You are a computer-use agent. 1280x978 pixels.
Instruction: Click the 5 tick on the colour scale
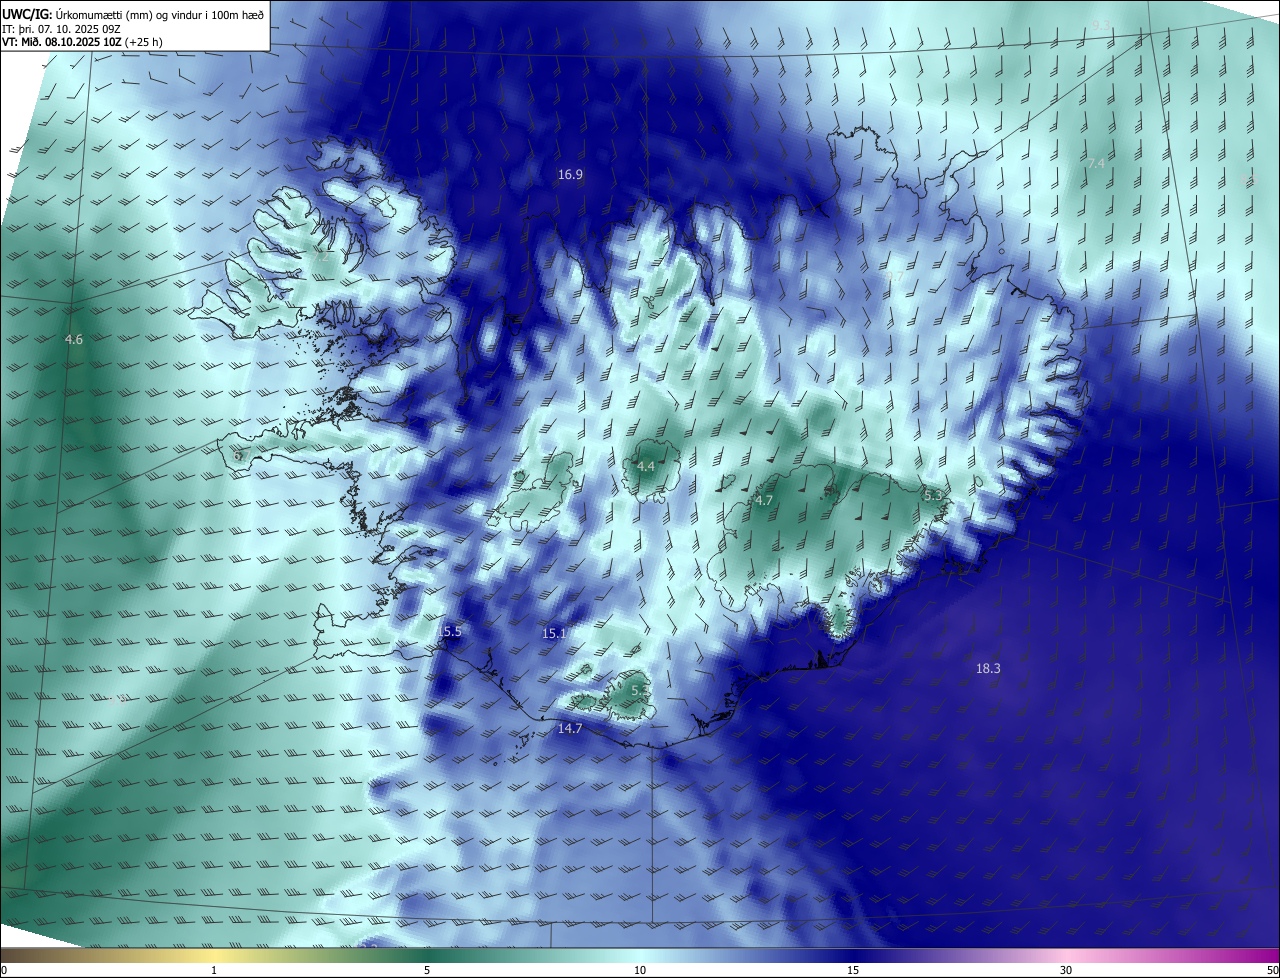[x=427, y=971]
